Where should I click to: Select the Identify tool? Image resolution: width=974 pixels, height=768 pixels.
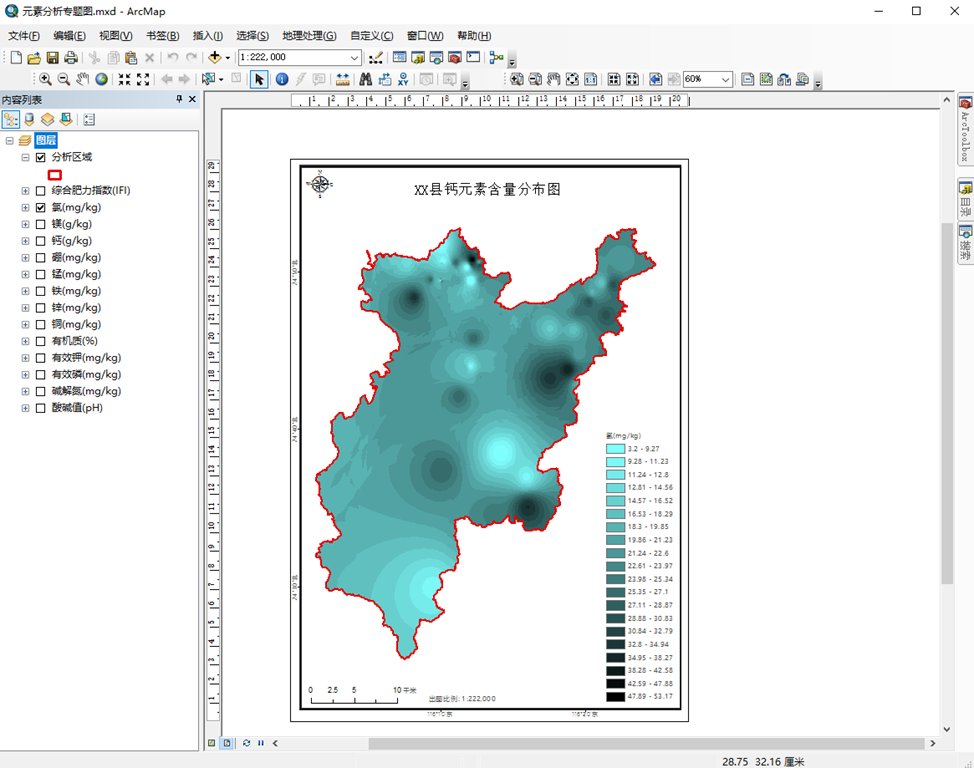(x=282, y=79)
